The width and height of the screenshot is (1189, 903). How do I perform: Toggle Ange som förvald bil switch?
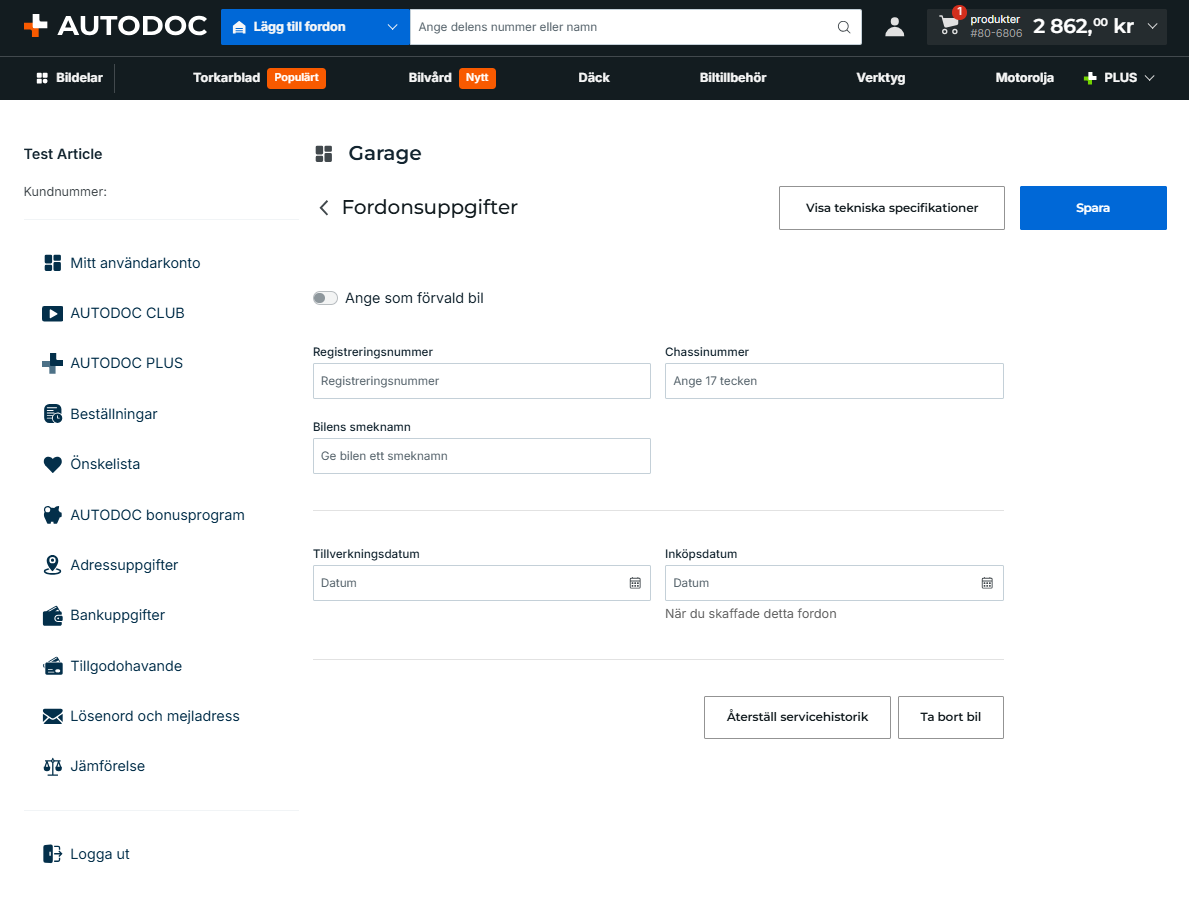click(x=325, y=298)
